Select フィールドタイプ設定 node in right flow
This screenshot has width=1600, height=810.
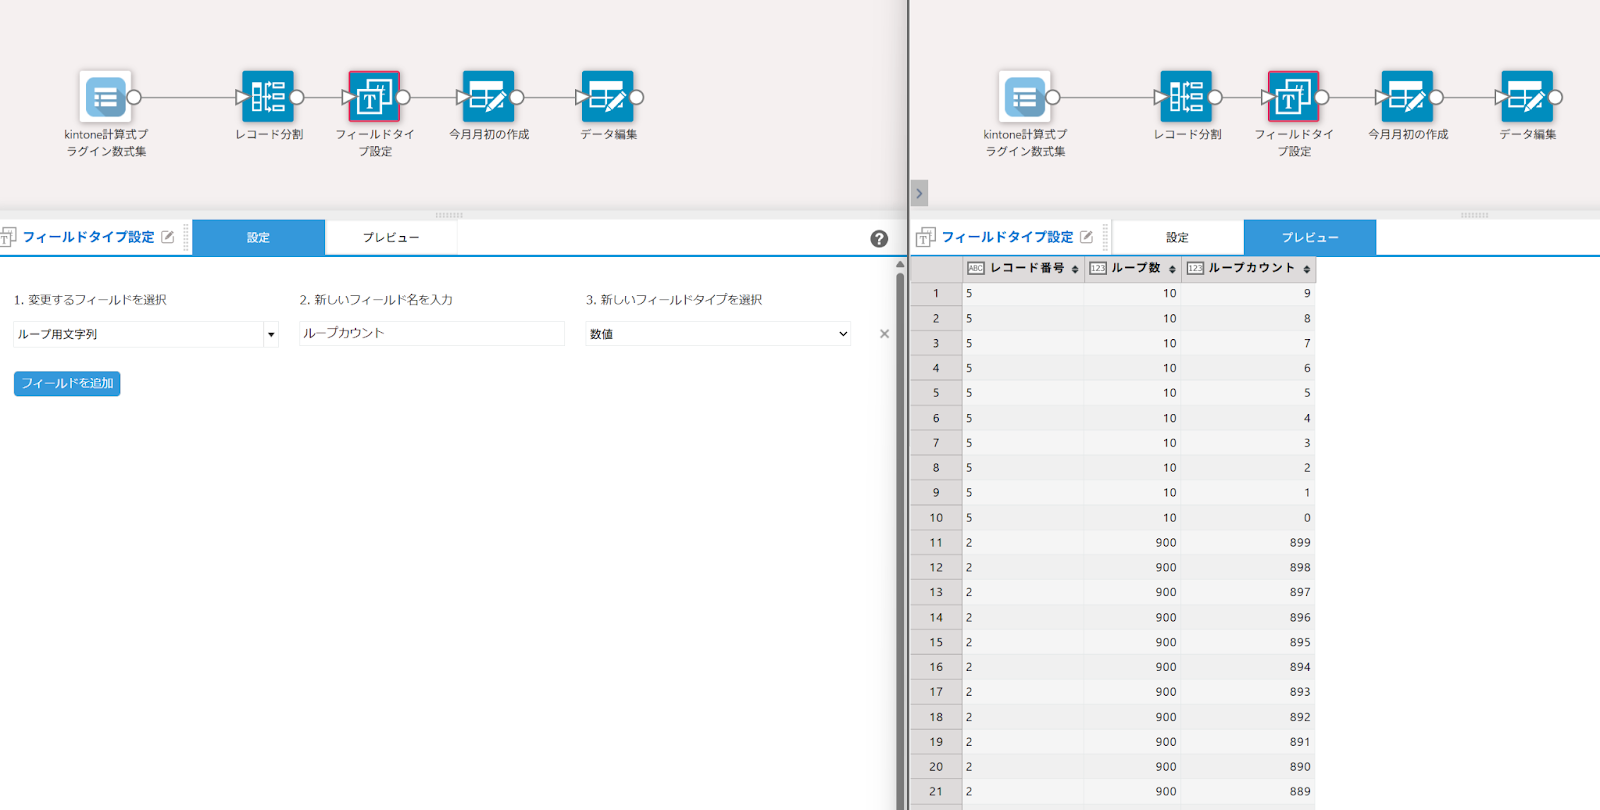coord(1293,97)
